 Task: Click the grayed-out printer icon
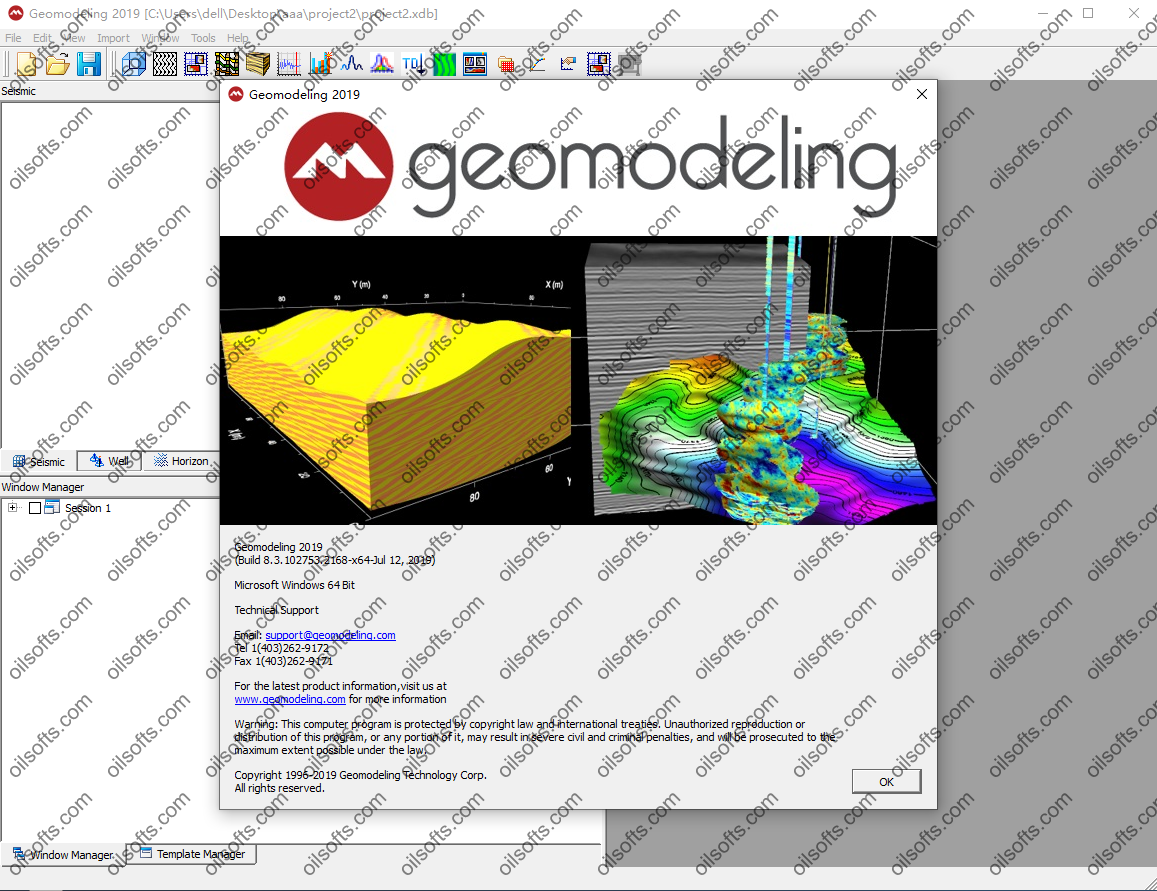tap(630, 64)
